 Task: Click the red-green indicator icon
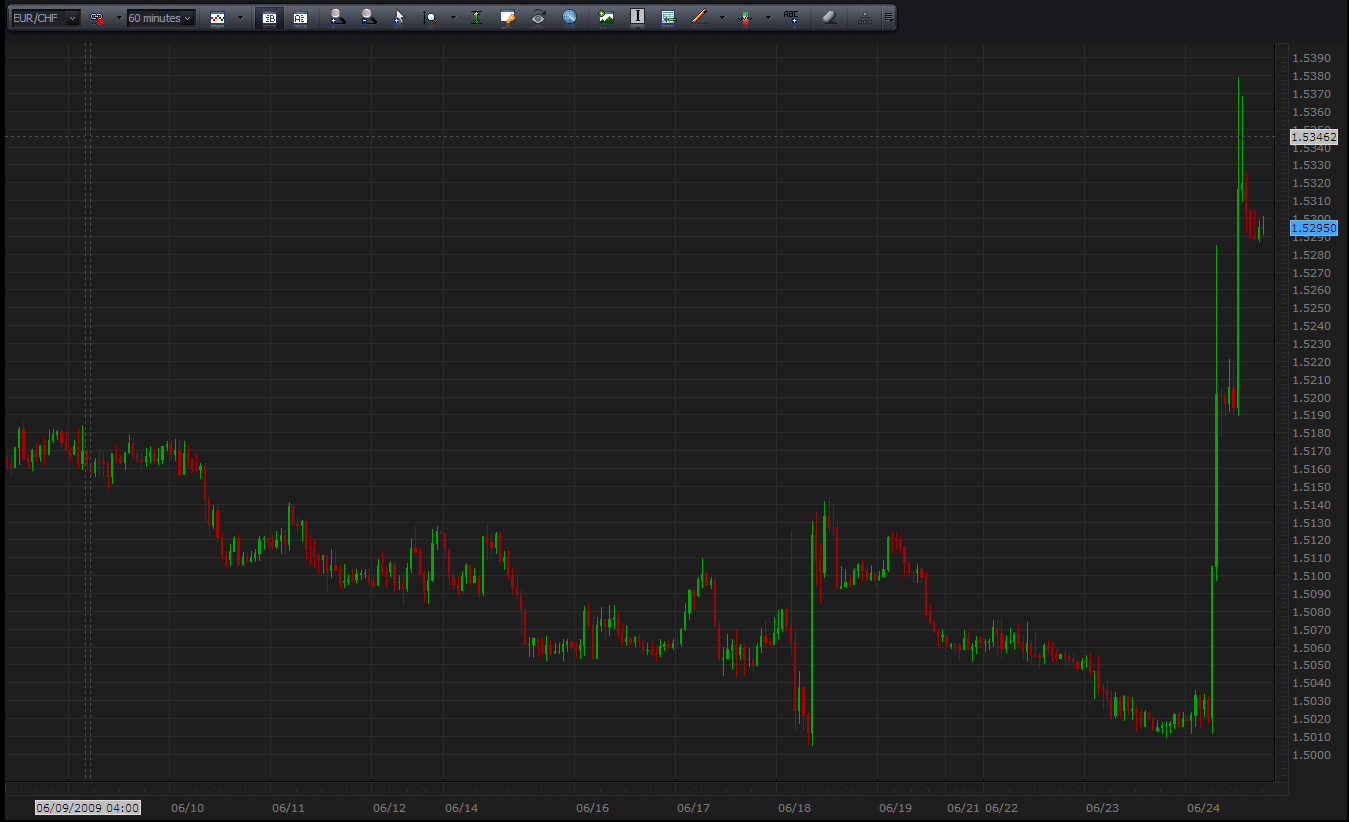(x=745, y=17)
